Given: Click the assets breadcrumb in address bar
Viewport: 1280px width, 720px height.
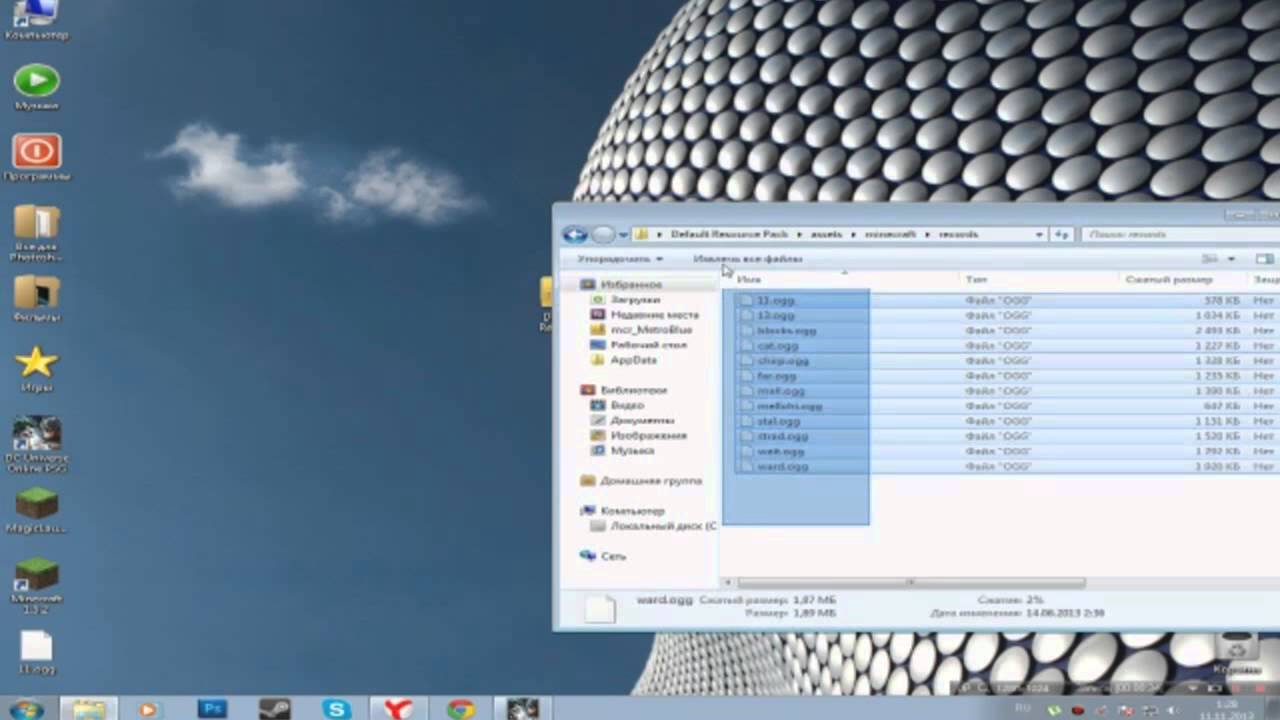Looking at the screenshot, I should coord(827,234).
